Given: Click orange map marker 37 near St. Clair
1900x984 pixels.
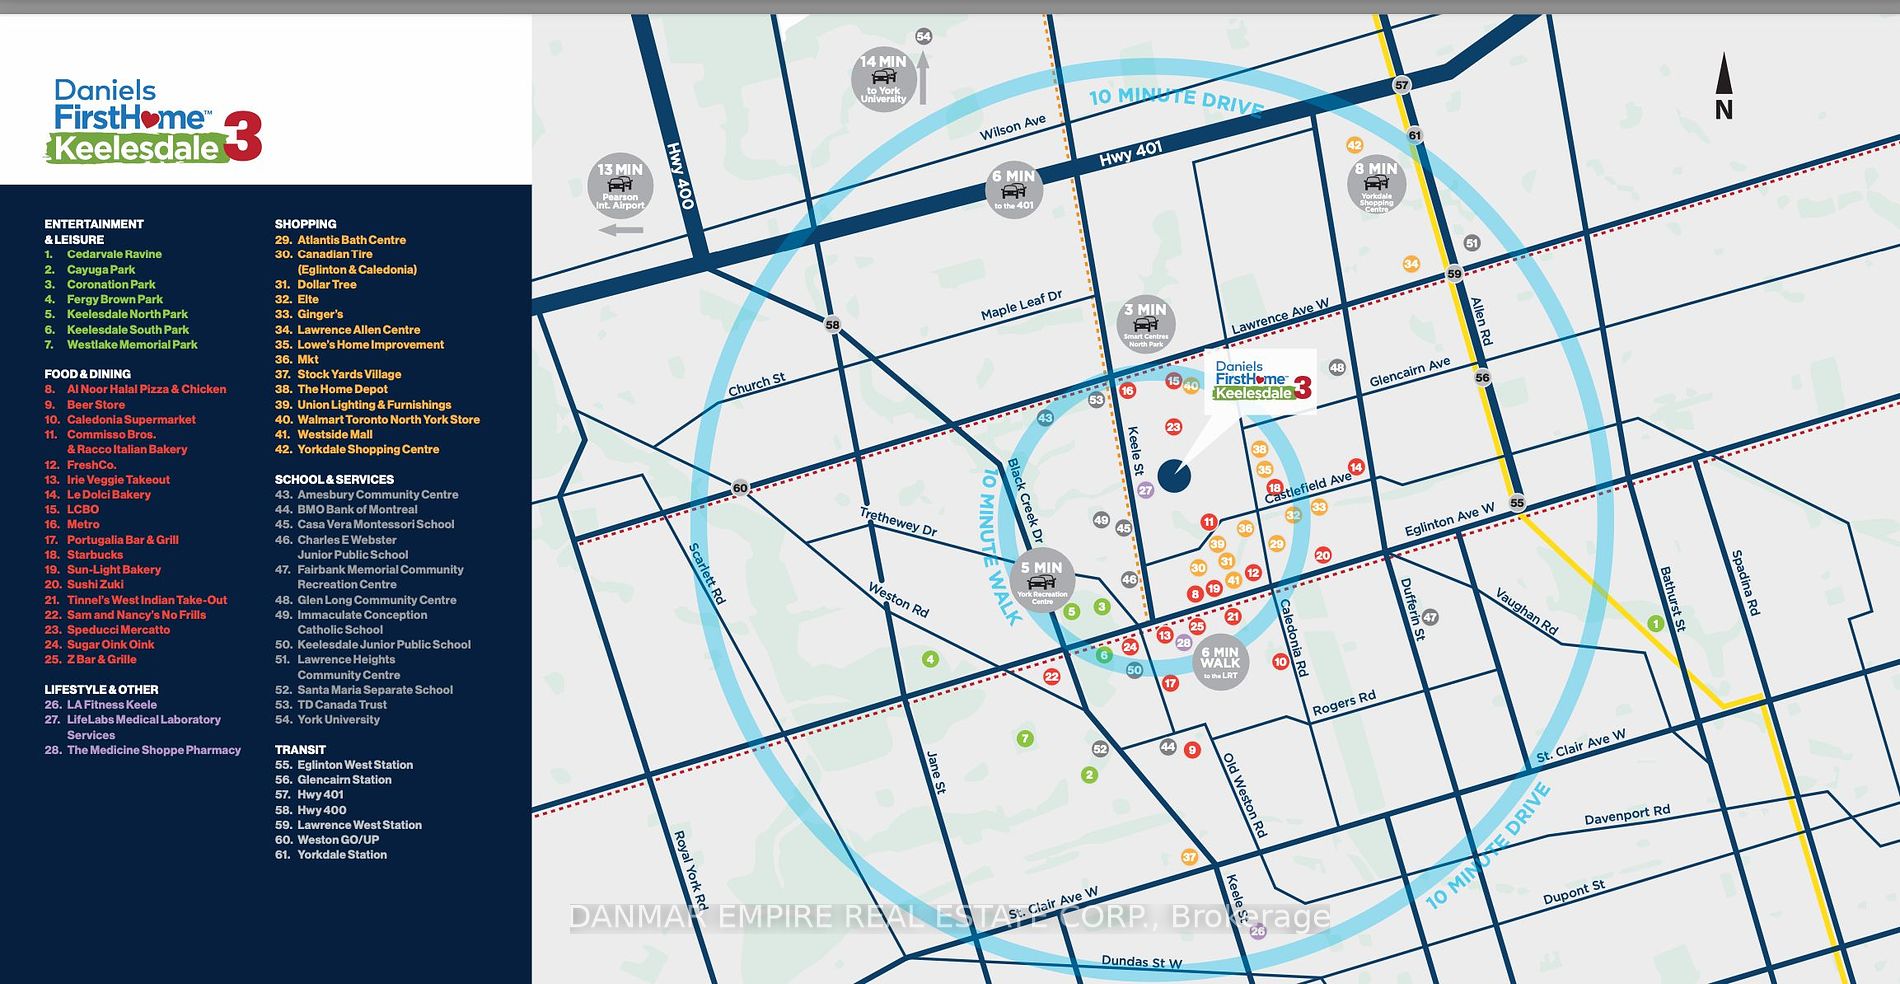Looking at the screenshot, I should (x=1189, y=857).
